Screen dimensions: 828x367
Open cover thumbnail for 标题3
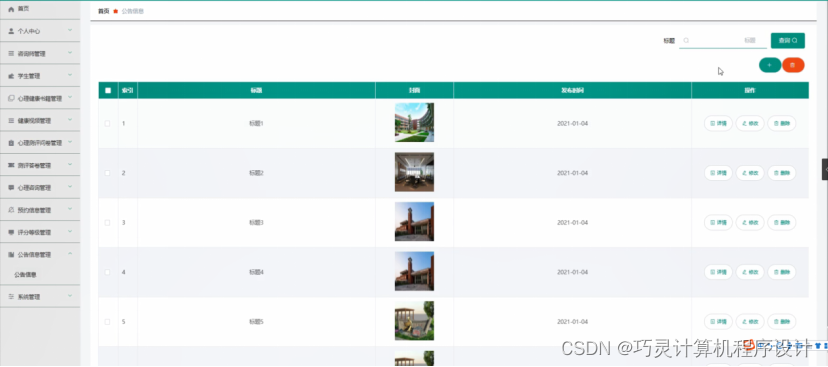[x=415, y=222]
